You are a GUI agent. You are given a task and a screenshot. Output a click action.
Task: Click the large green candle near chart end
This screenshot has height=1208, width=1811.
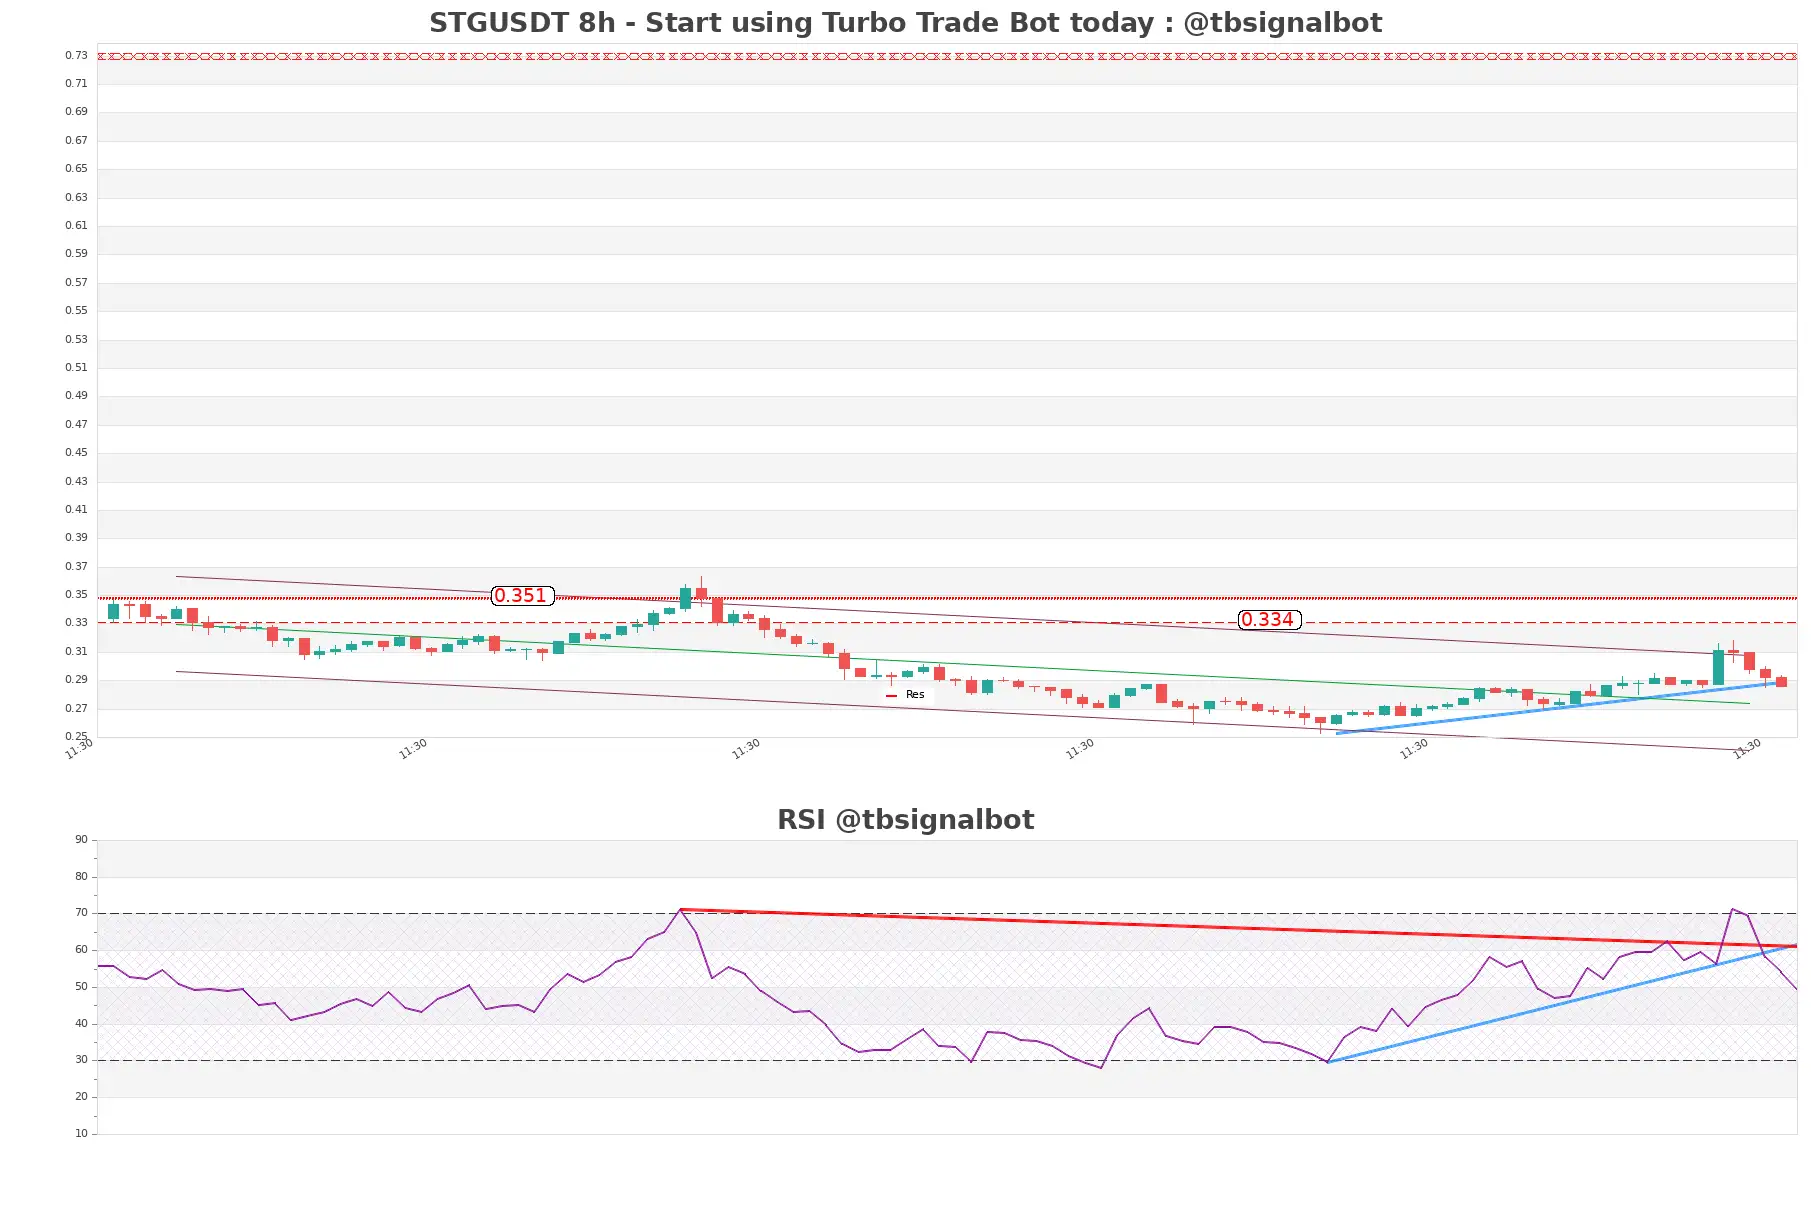[x=1718, y=667]
